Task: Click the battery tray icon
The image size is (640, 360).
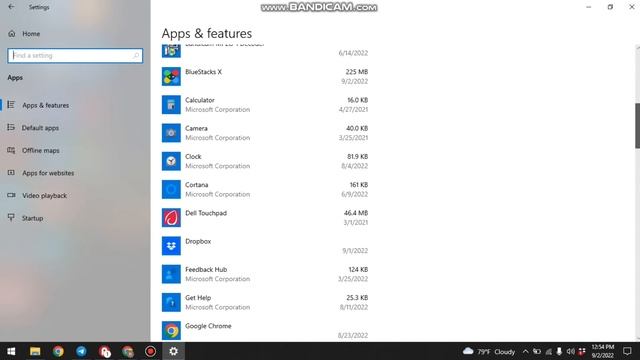Action: pos(537,351)
